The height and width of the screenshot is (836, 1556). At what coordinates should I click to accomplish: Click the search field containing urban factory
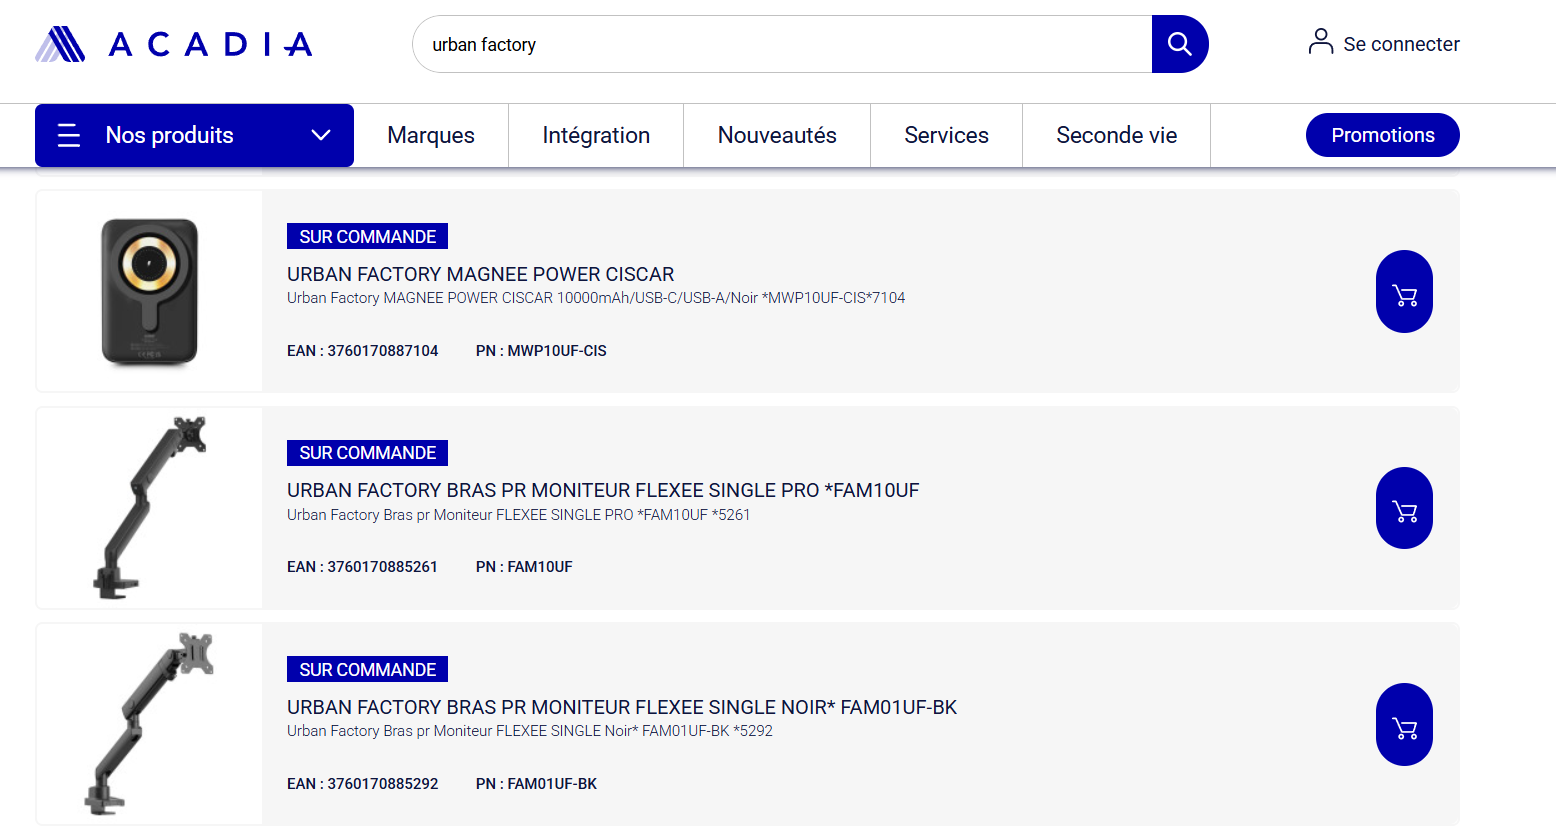(782, 44)
